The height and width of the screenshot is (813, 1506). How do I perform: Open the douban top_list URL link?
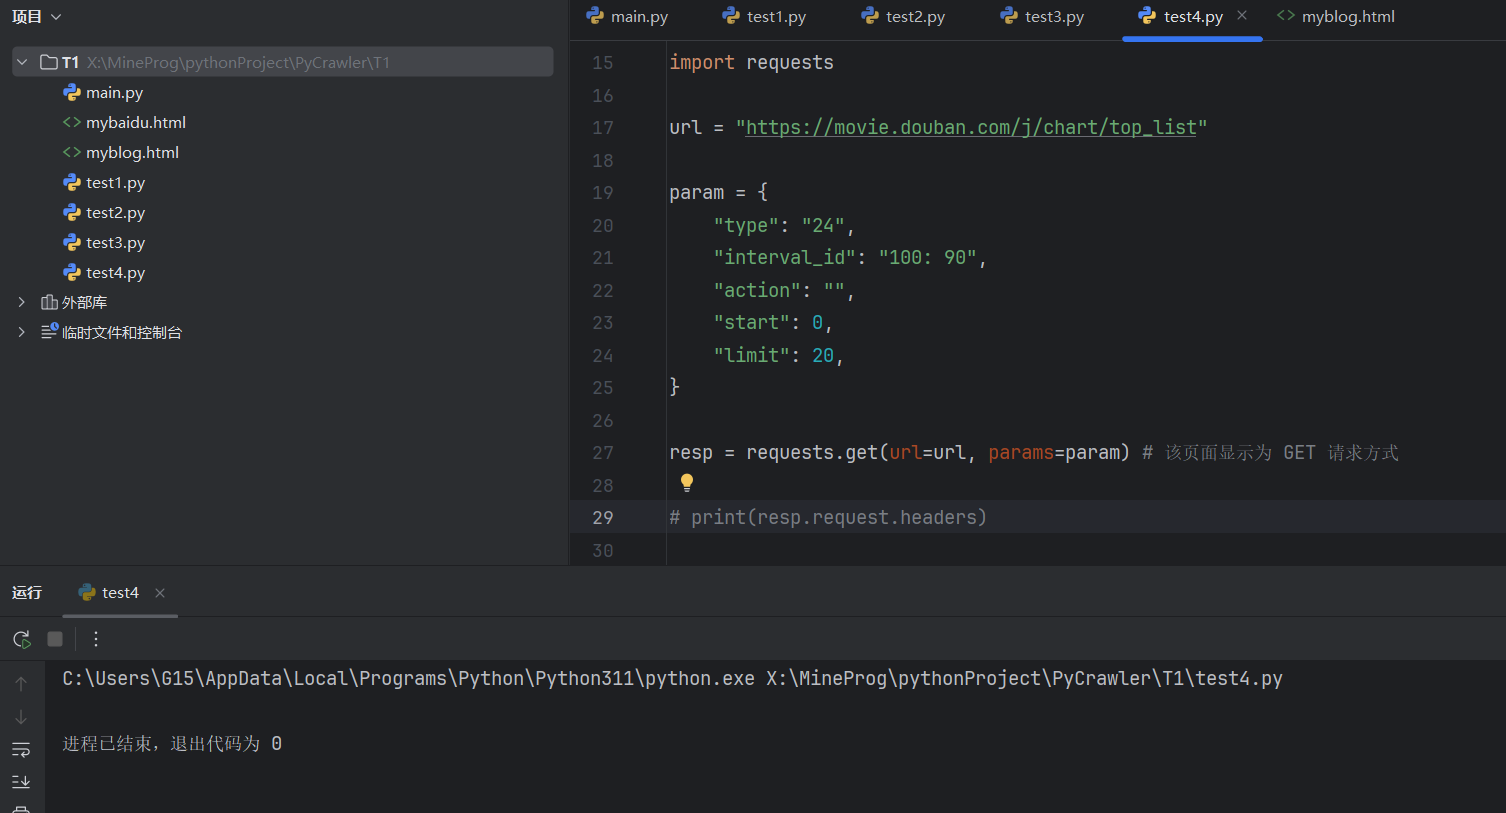[x=970, y=128]
